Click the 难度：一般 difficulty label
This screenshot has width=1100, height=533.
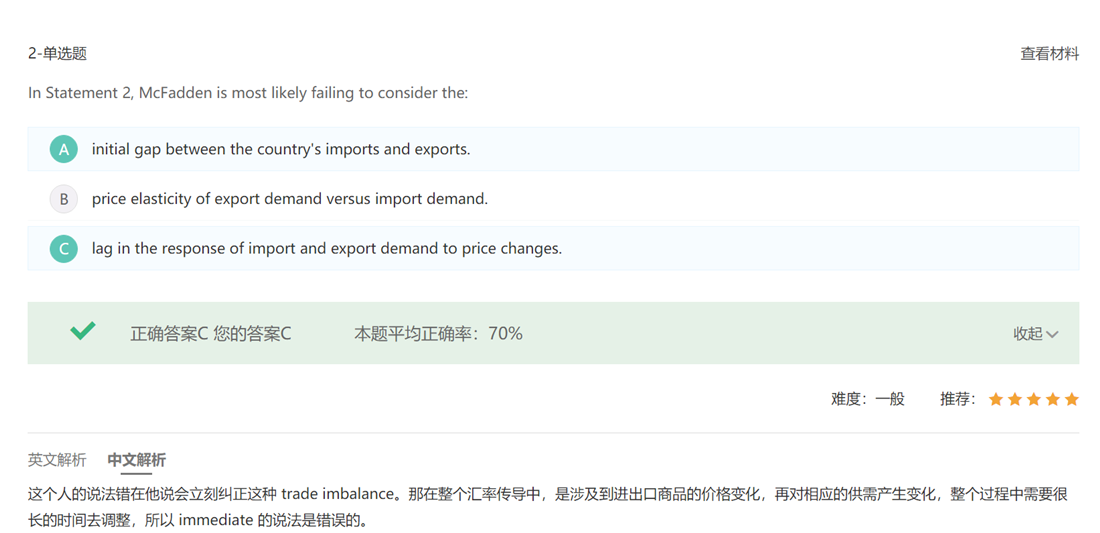click(x=867, y=399)
